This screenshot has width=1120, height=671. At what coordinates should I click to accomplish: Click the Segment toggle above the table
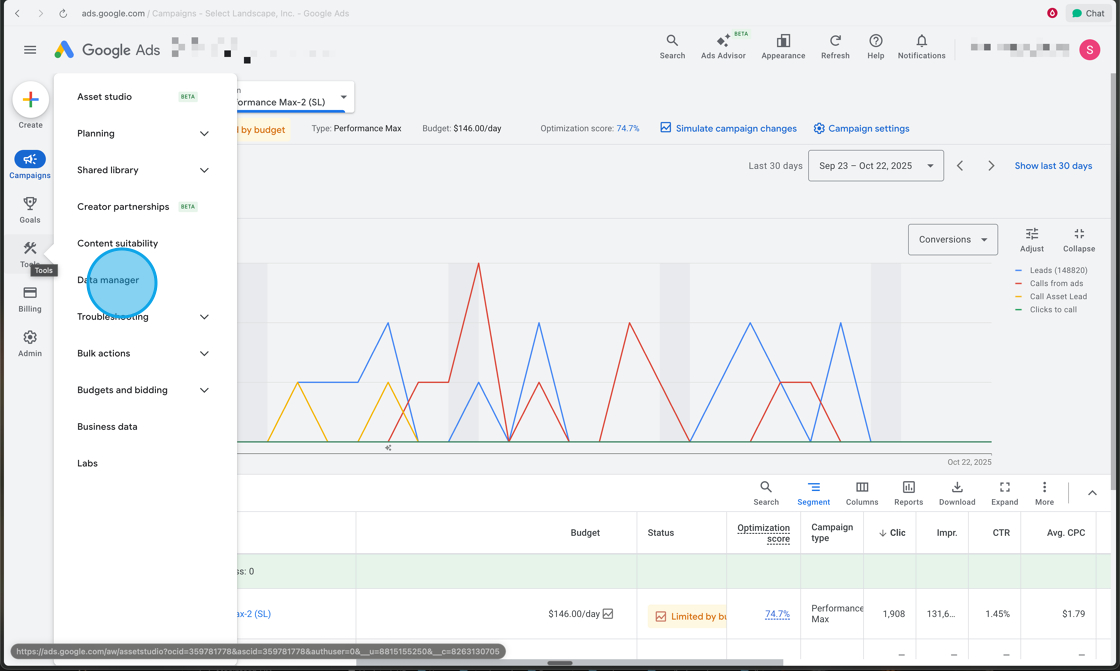point(813,492)
